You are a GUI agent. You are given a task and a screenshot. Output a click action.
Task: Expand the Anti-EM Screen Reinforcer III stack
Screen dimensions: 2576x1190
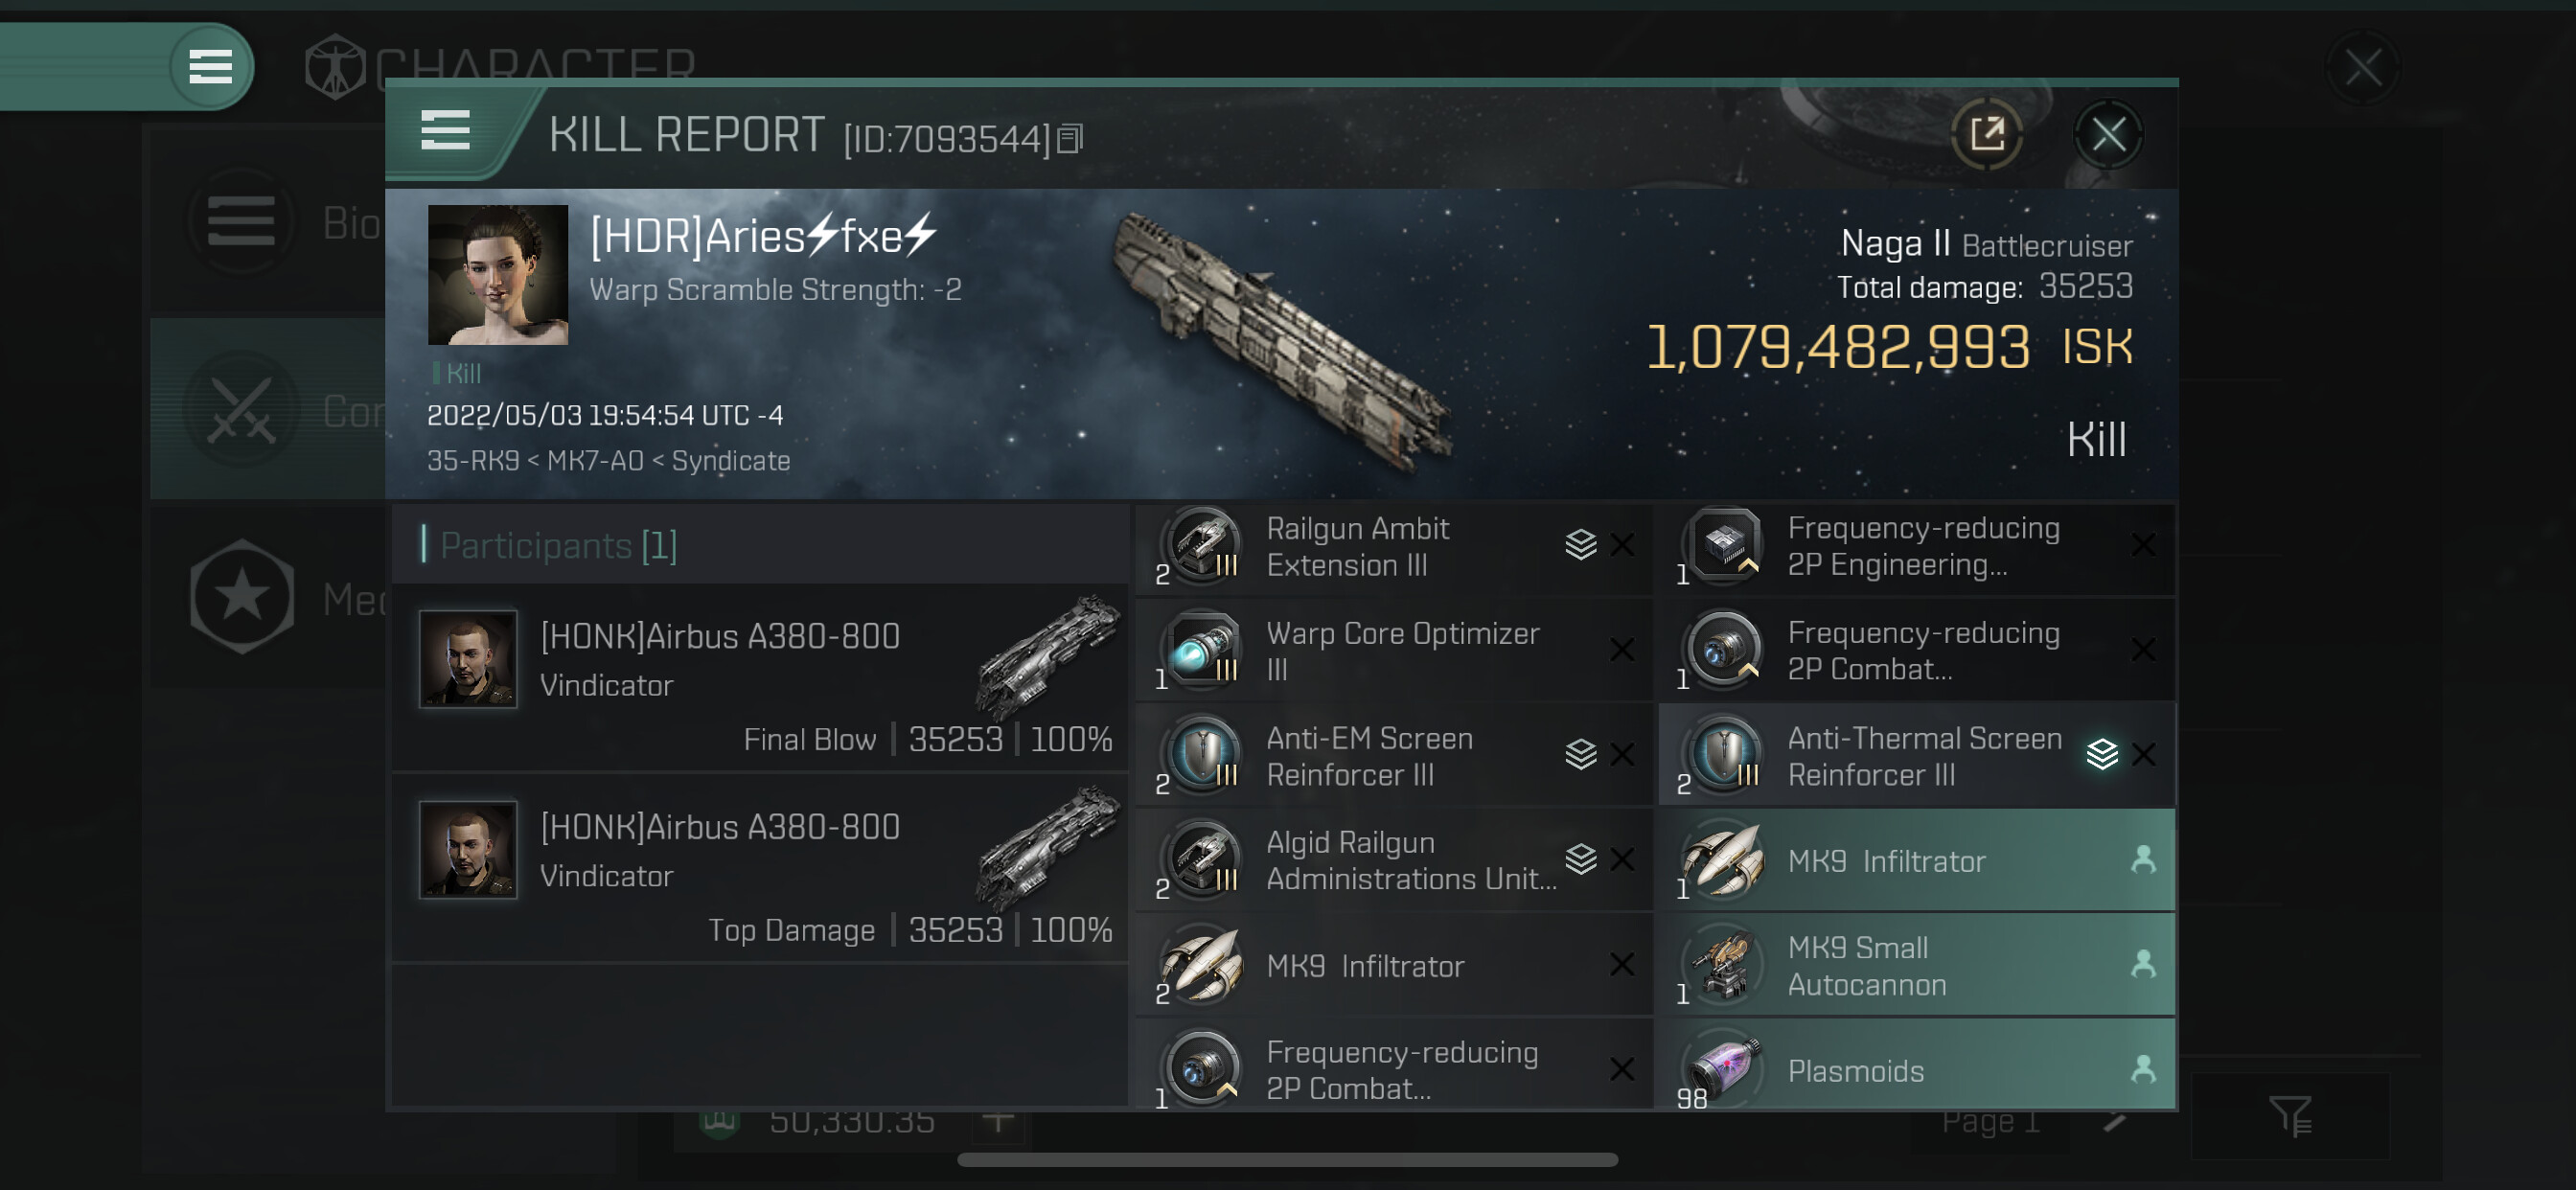[1580, 755]
